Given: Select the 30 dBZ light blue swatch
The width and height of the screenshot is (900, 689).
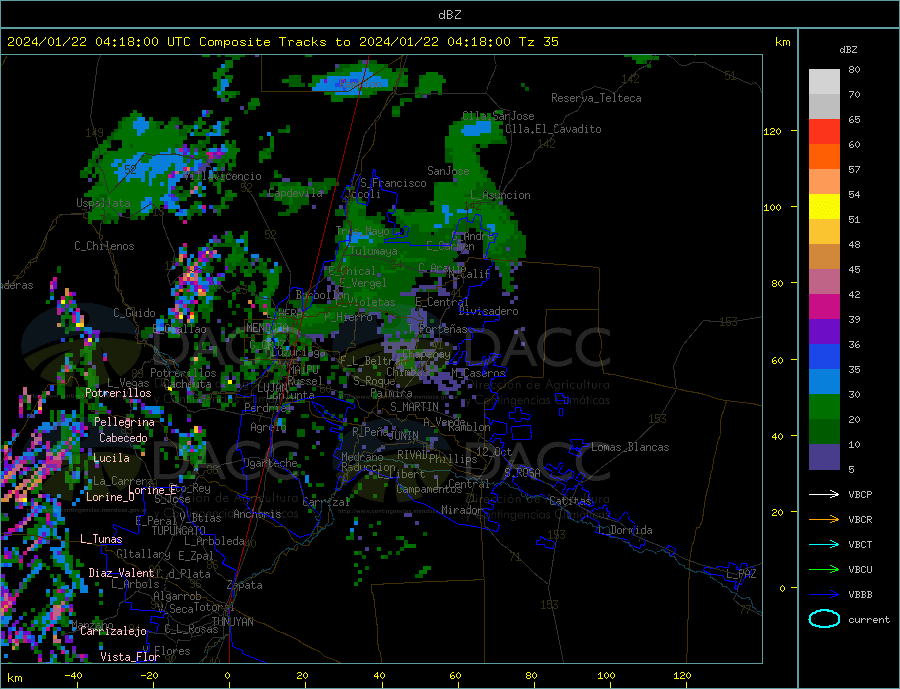Looking at the screenshot, I should [824, 382].
